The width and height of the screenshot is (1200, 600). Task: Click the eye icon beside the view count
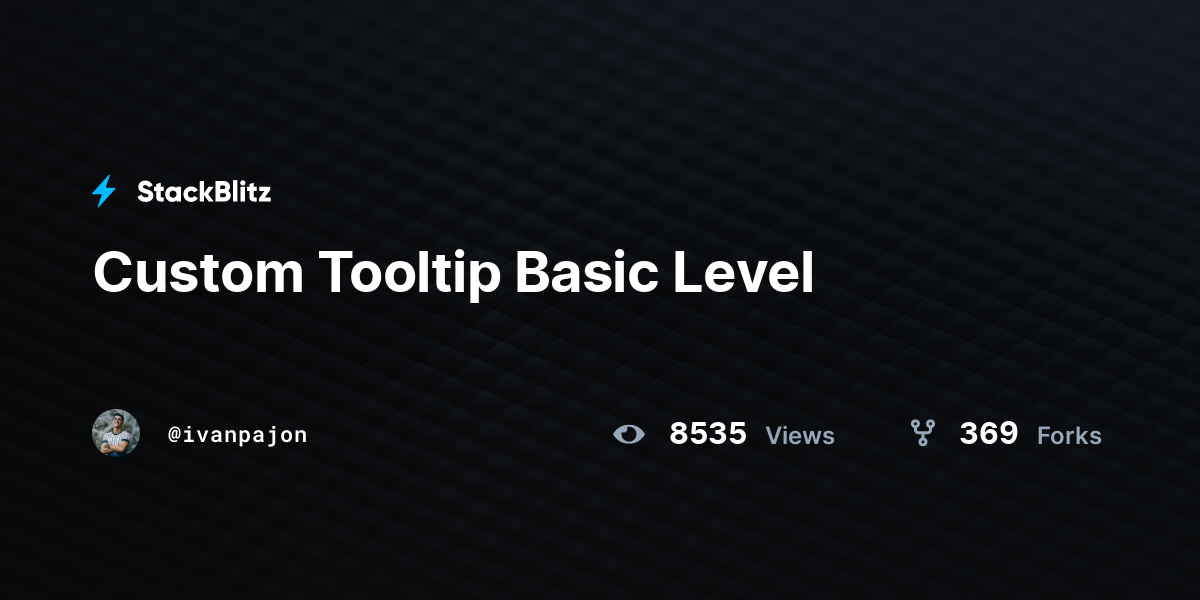pyautogui.click(x=629, y=434)
